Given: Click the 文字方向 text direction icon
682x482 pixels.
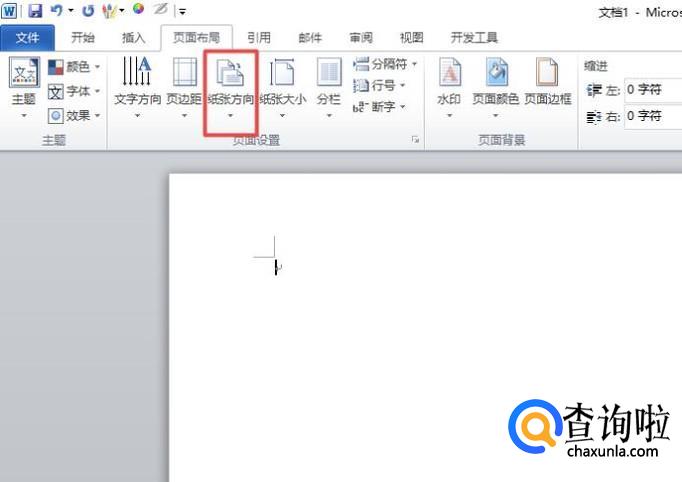Looking at the screenshot, I should (137, 71).
